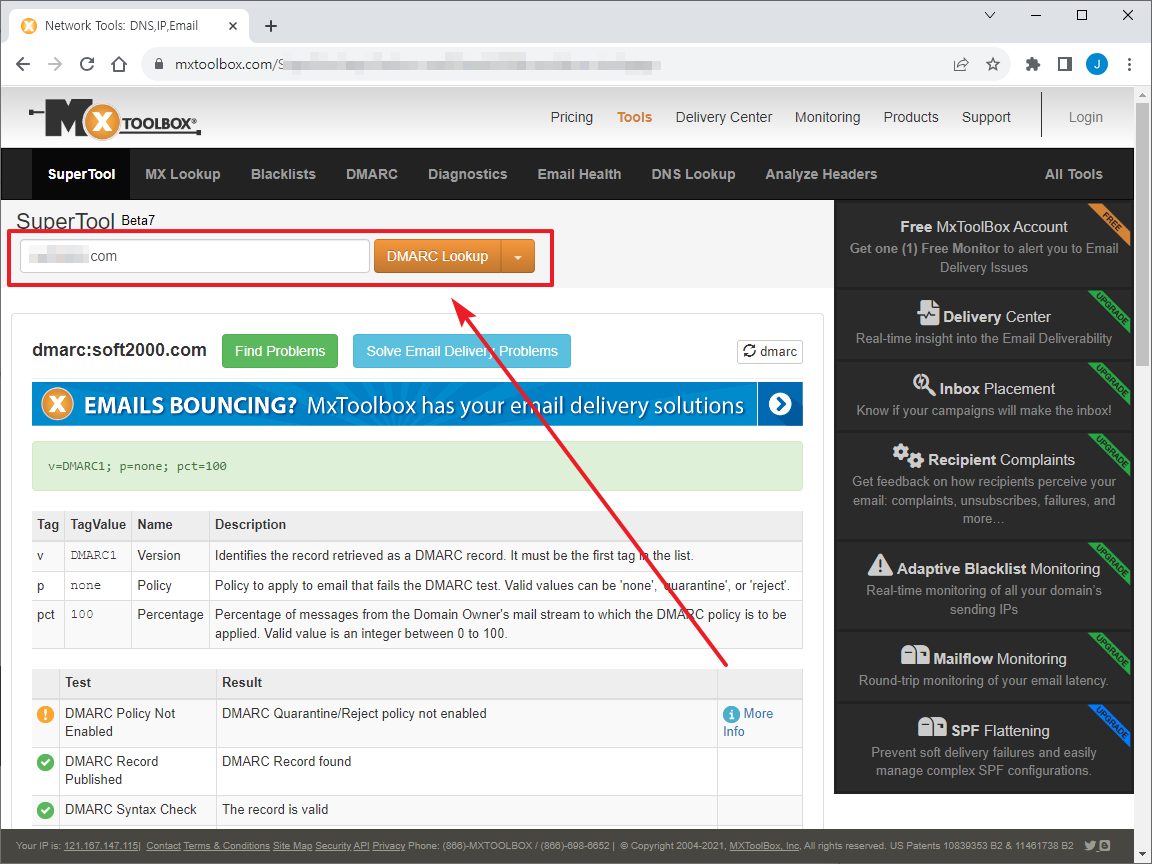Screen dimensions: 1152x864
Task: Click the share page icon in address bar
Action: [x=961, y=65]
